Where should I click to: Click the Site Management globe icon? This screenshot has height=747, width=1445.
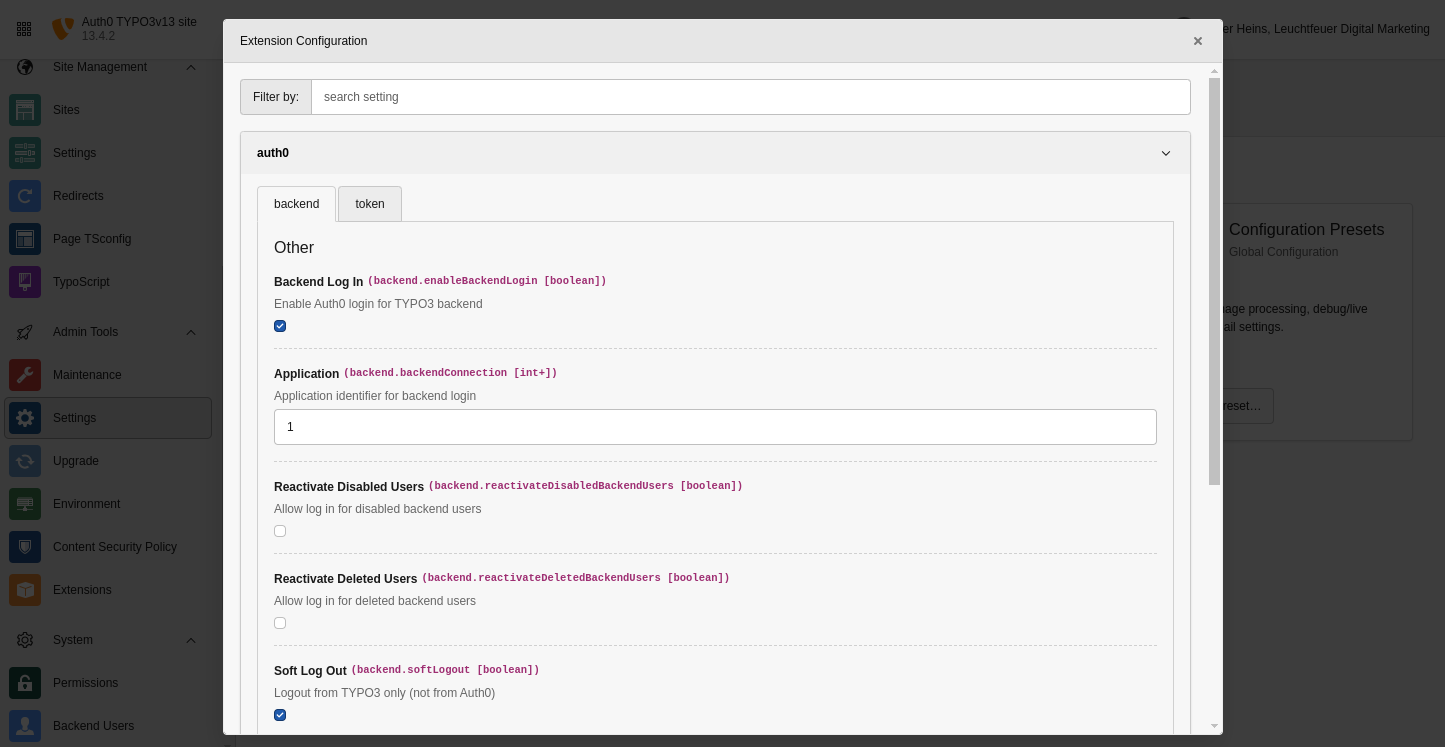coord(25,67)
